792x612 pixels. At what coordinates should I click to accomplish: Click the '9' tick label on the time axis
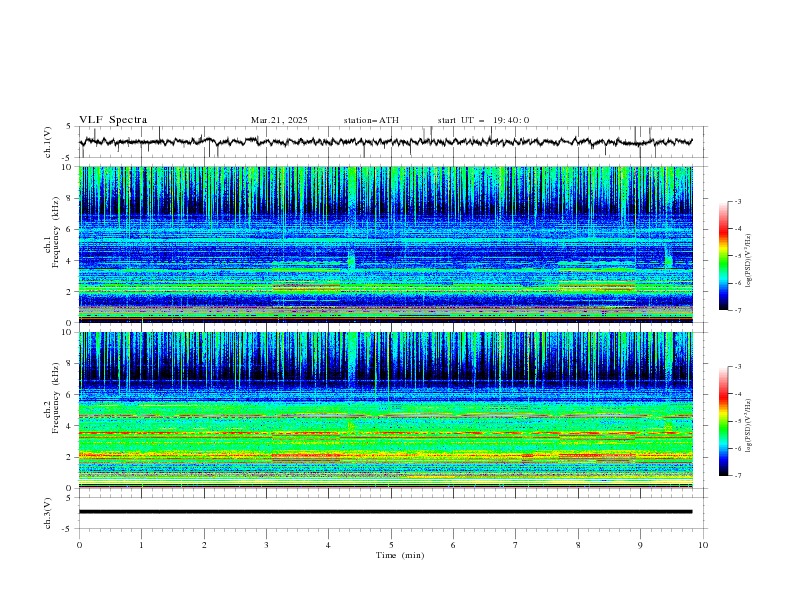click(x=640, y=545)
